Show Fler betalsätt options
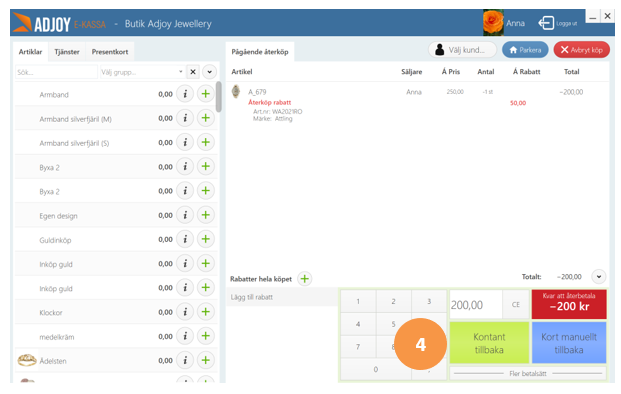Viewport: 621px width, 394px height. (528, 373)
